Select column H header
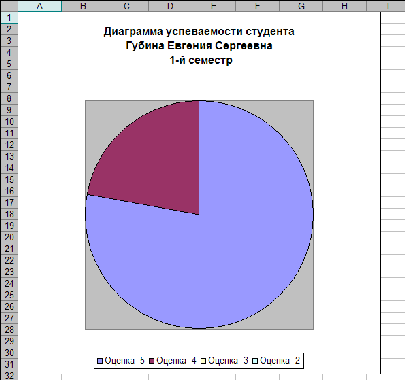406x381 pixels. pos(344,6)
